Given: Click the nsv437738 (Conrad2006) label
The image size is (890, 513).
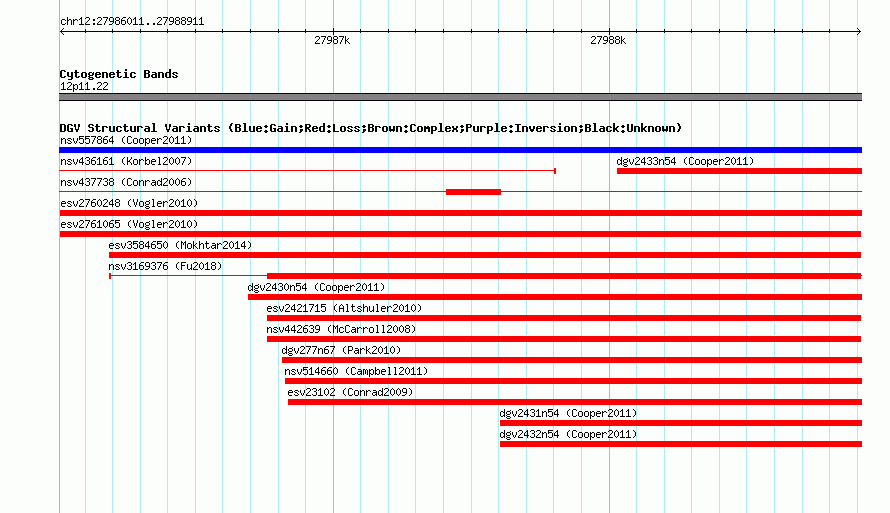Looking at the screenshot, I should pos(126,182).
